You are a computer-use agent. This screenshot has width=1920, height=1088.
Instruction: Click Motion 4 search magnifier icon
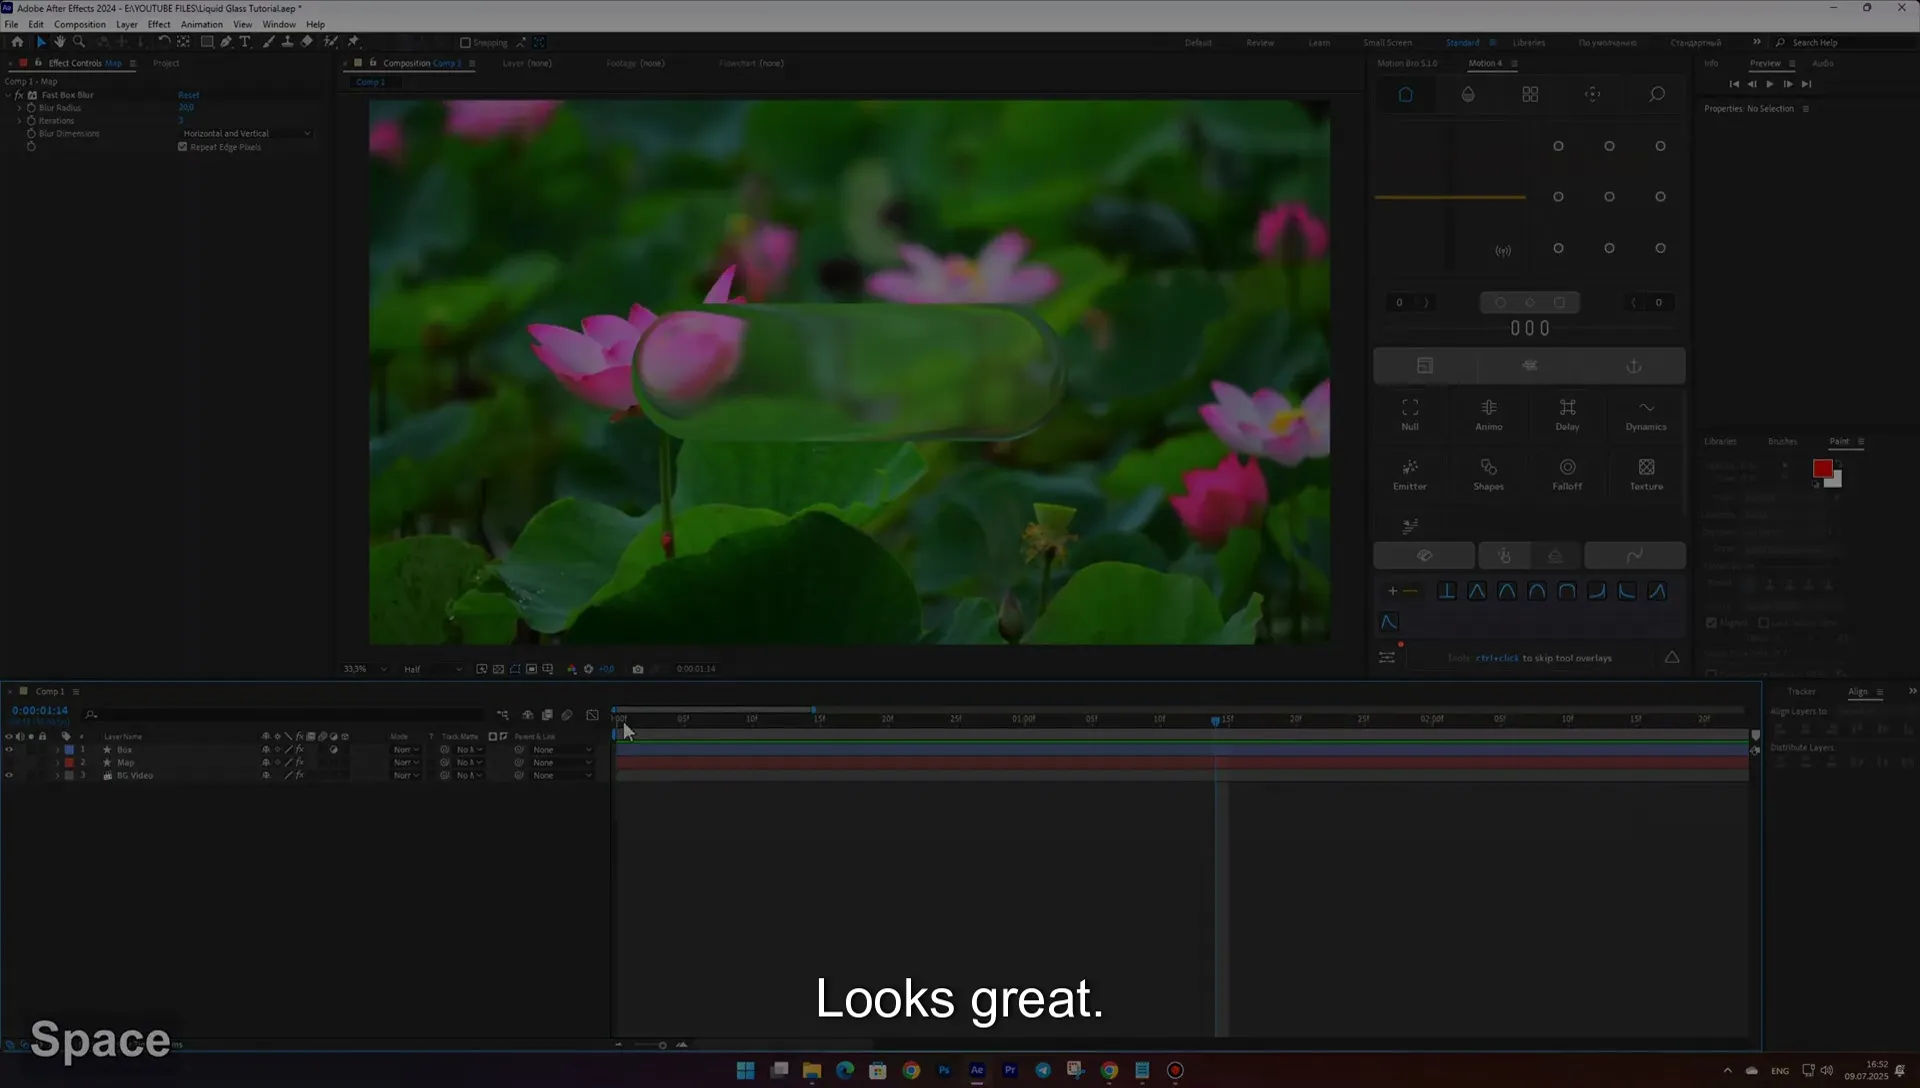(1657, 94)
